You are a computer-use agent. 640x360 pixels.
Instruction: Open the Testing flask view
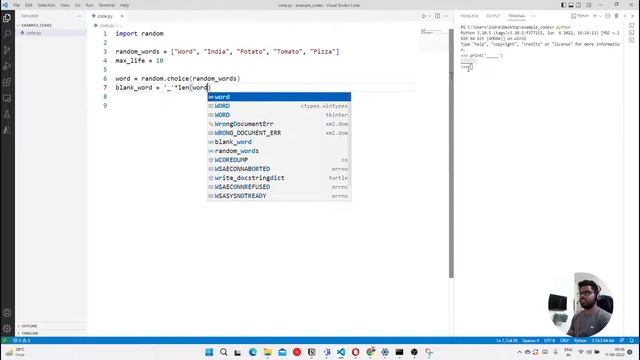pyautogui.click(x=7, y=114)
